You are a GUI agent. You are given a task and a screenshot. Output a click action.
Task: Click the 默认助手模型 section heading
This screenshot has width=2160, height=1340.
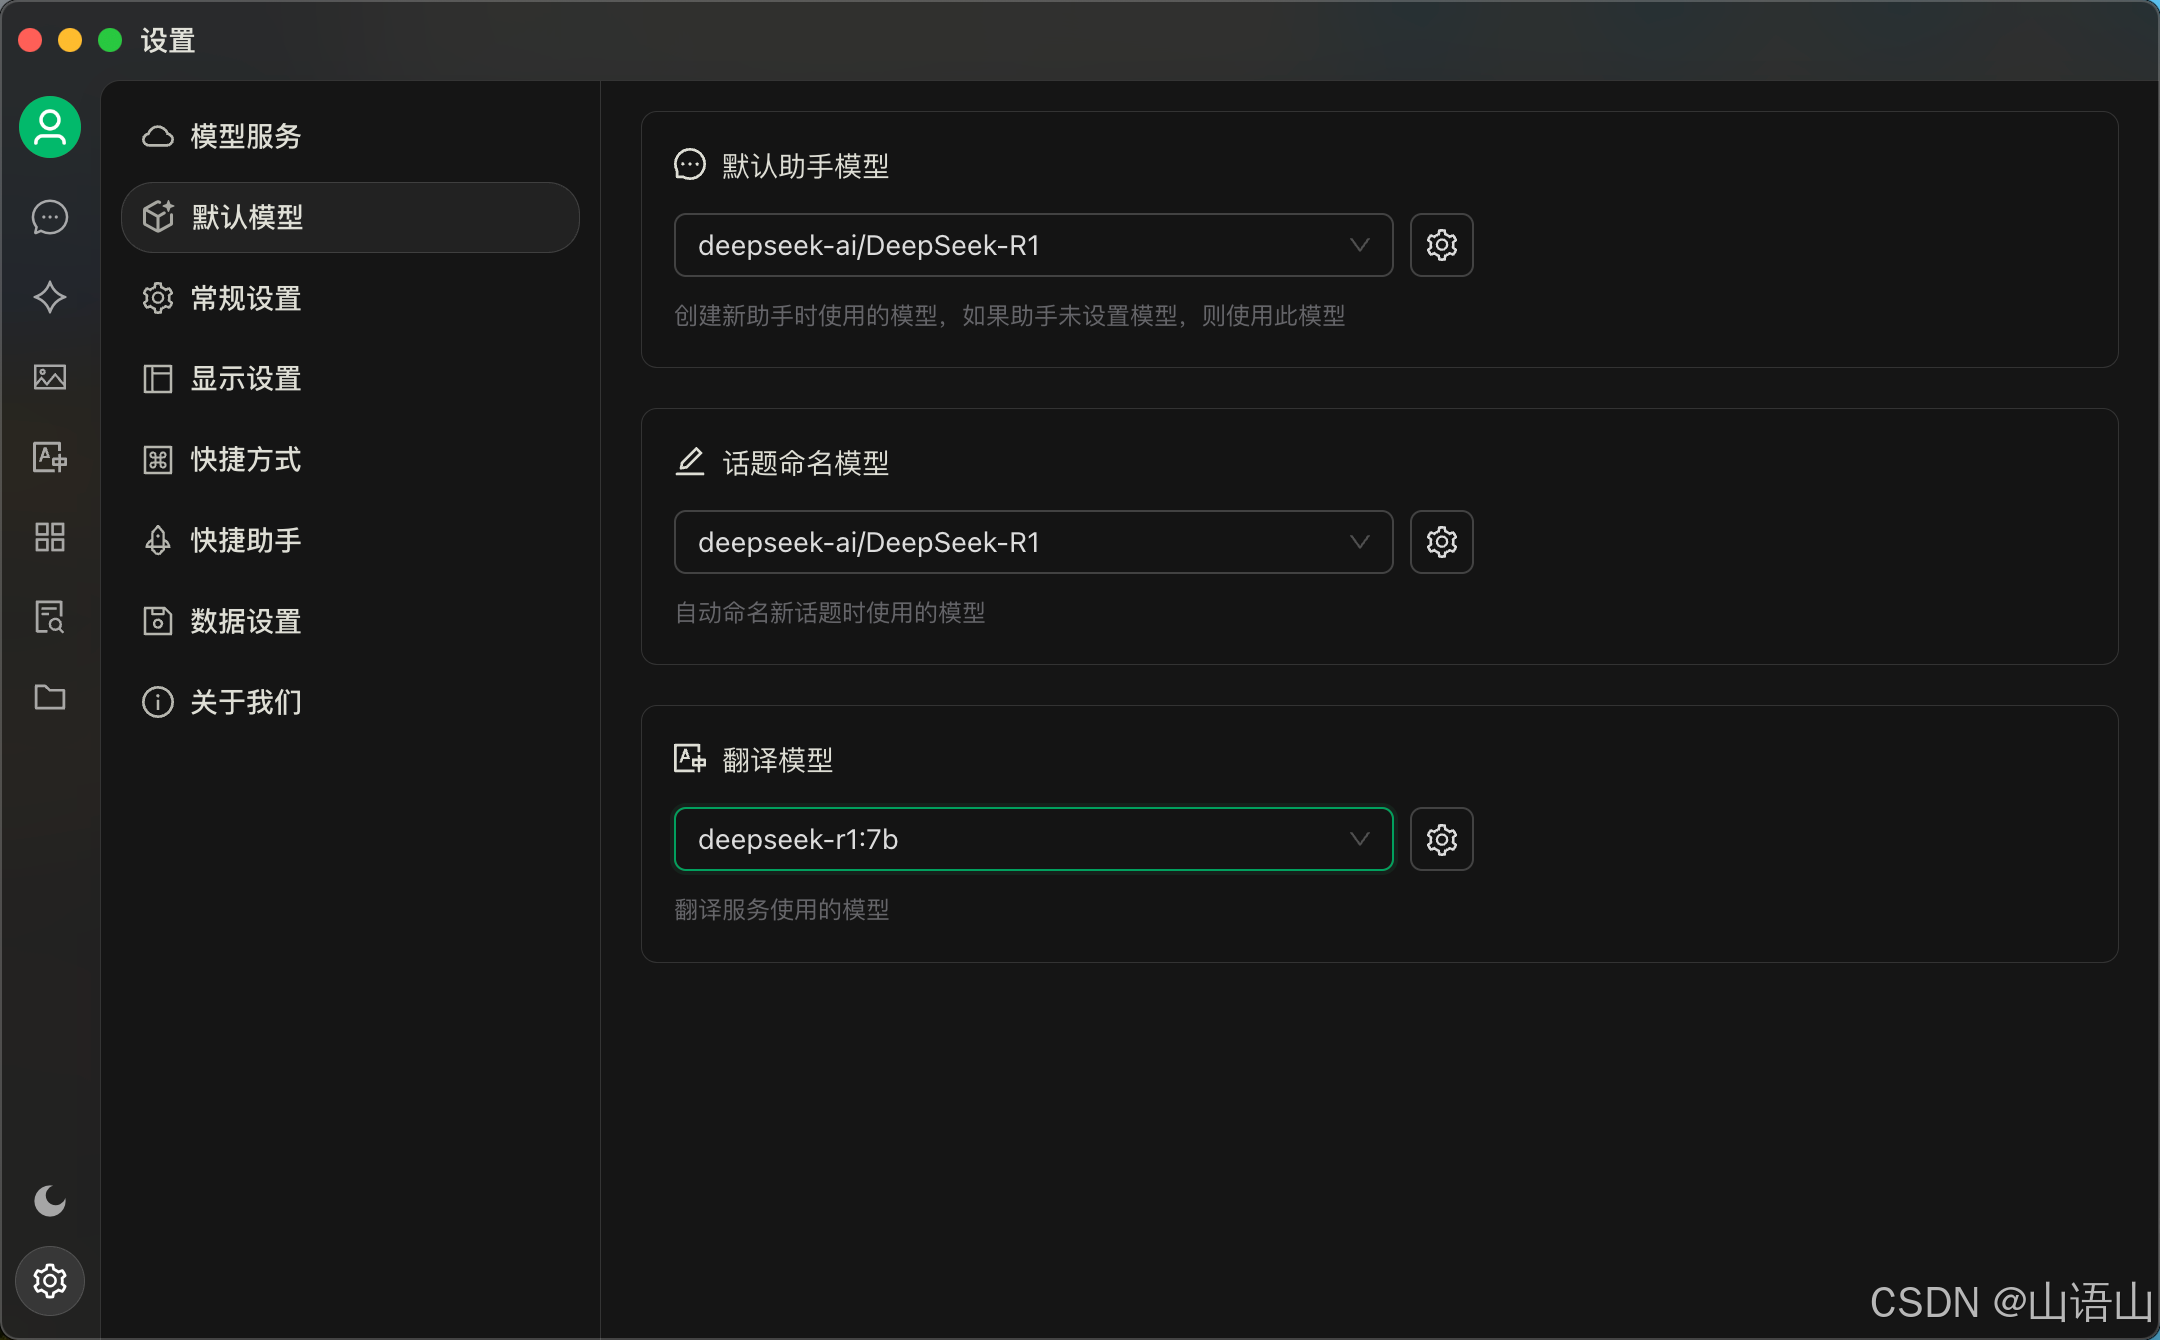tap(805, 166)
